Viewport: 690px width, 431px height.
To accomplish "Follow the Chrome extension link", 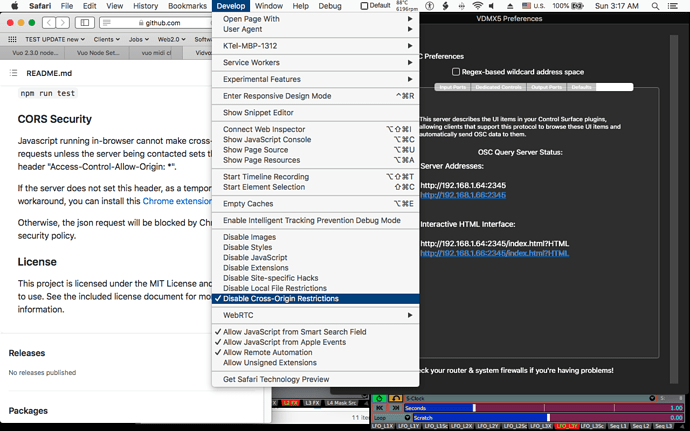I will pos(177,201).
